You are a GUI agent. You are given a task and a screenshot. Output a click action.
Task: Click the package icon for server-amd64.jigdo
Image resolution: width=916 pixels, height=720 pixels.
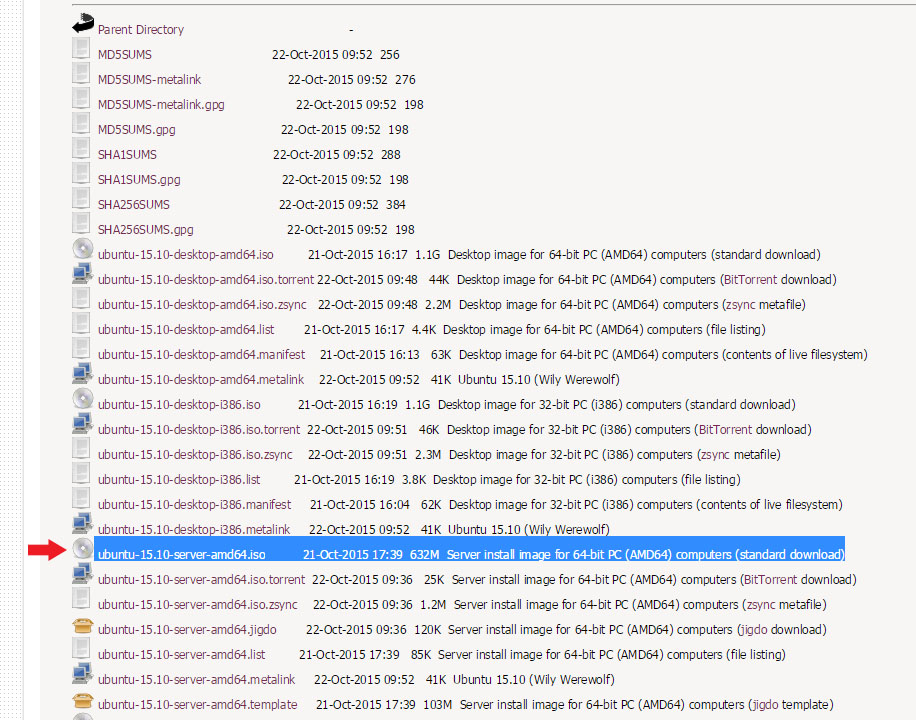coord(83,626)
